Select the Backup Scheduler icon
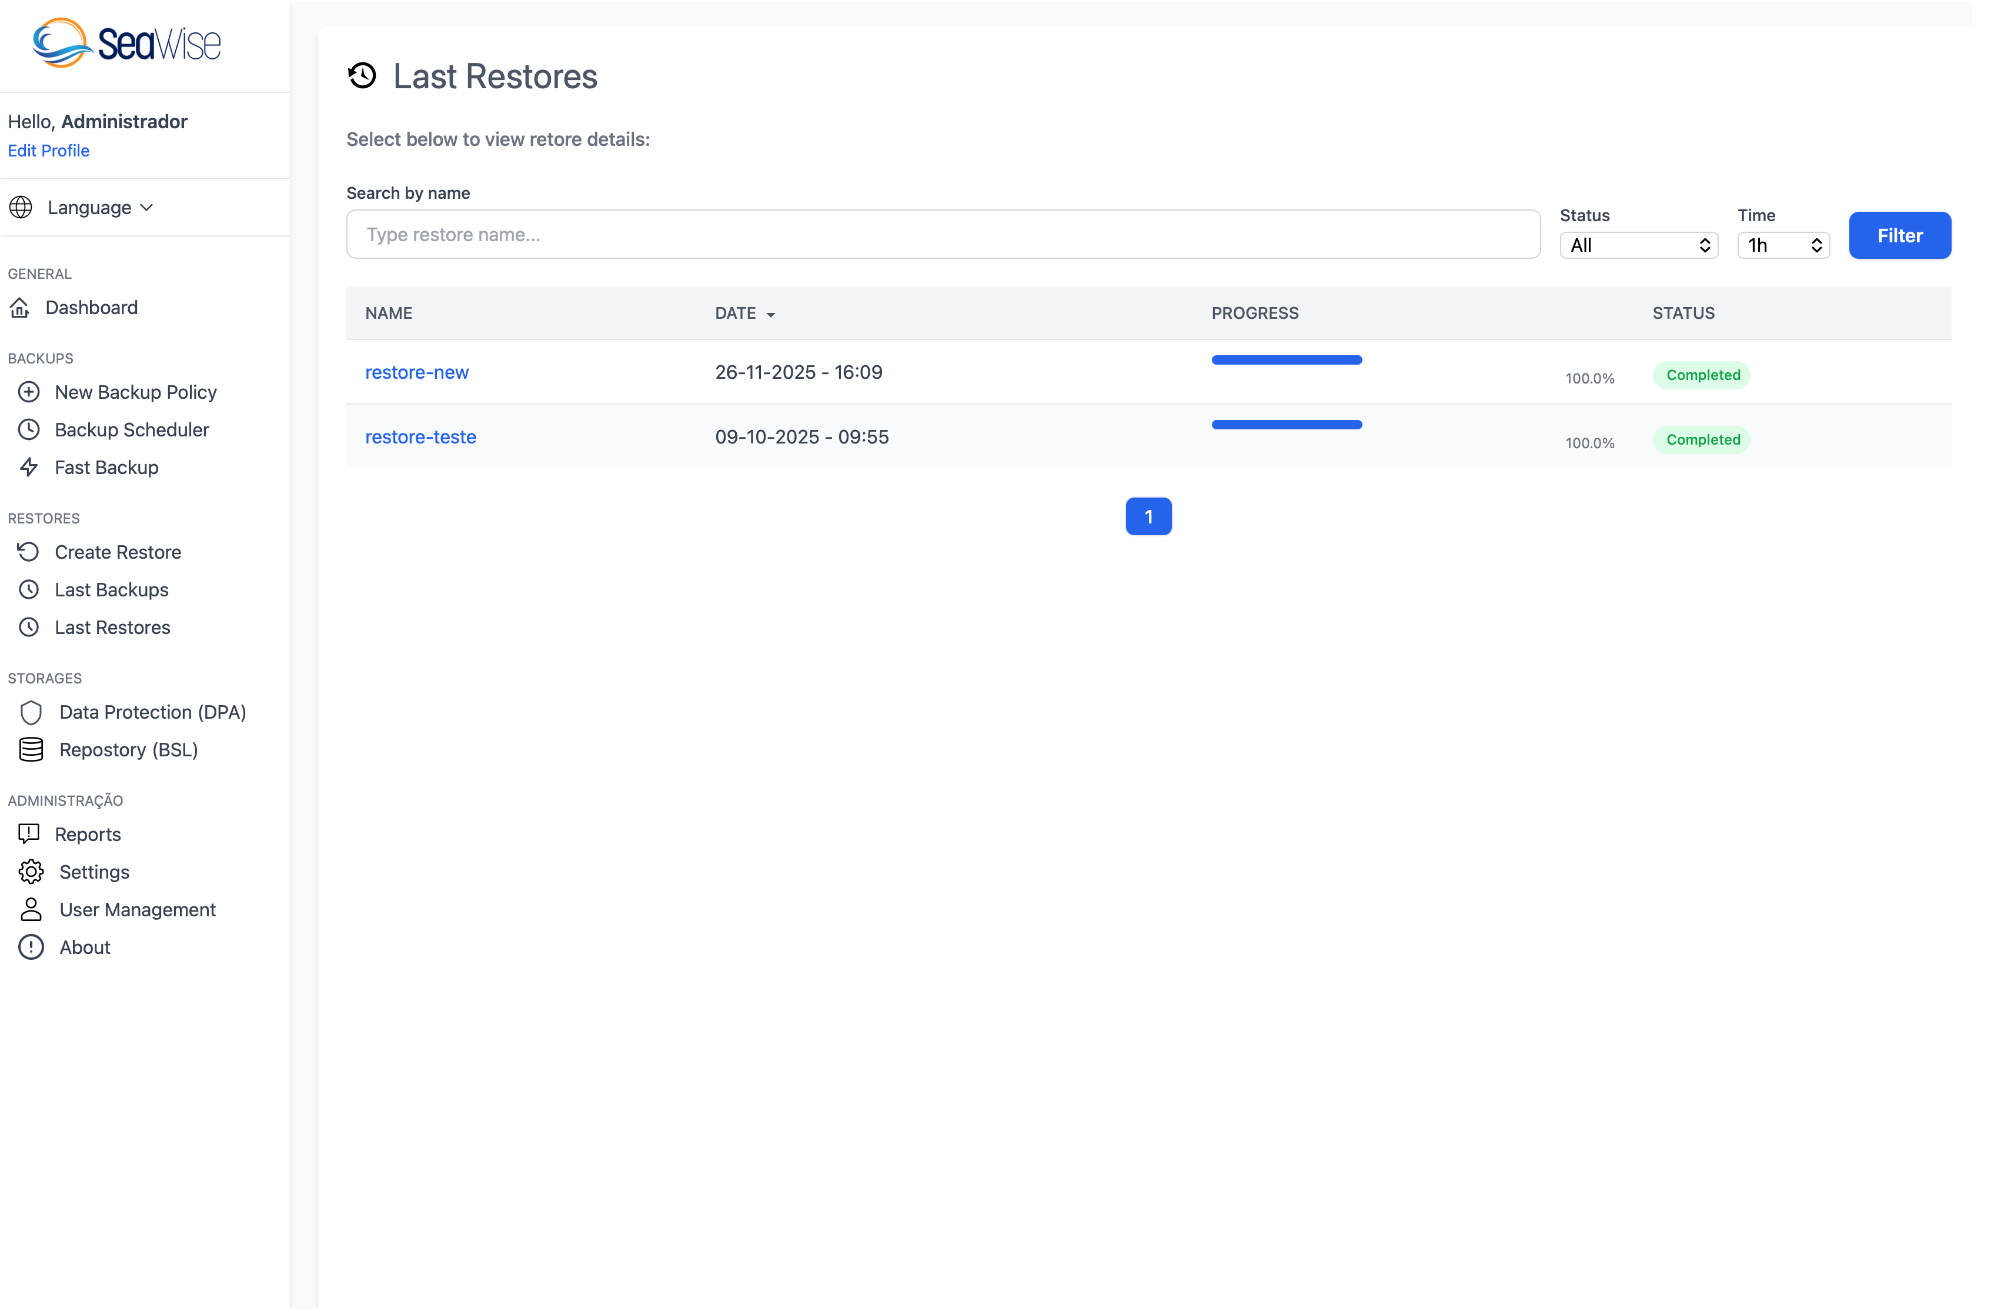The image size is (2000, 1313). pos(30,429)
